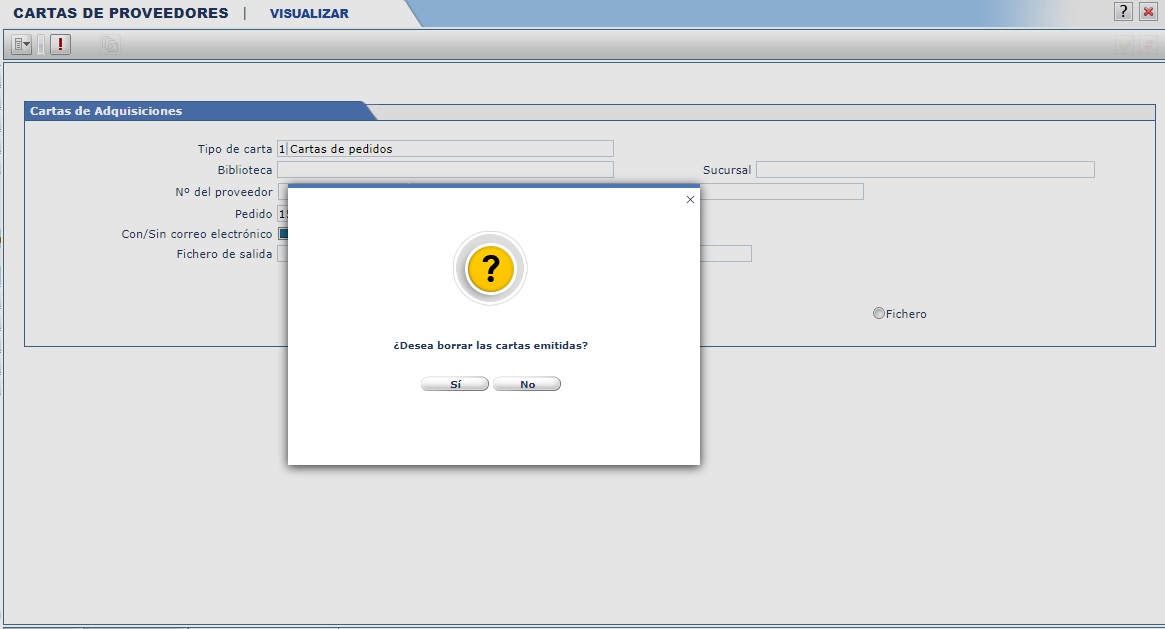Image resolution: width=1165 pixels, height=629 pixels.
Task: Click the red exclamation mark toolbar icon
Action: coord(60,45)
